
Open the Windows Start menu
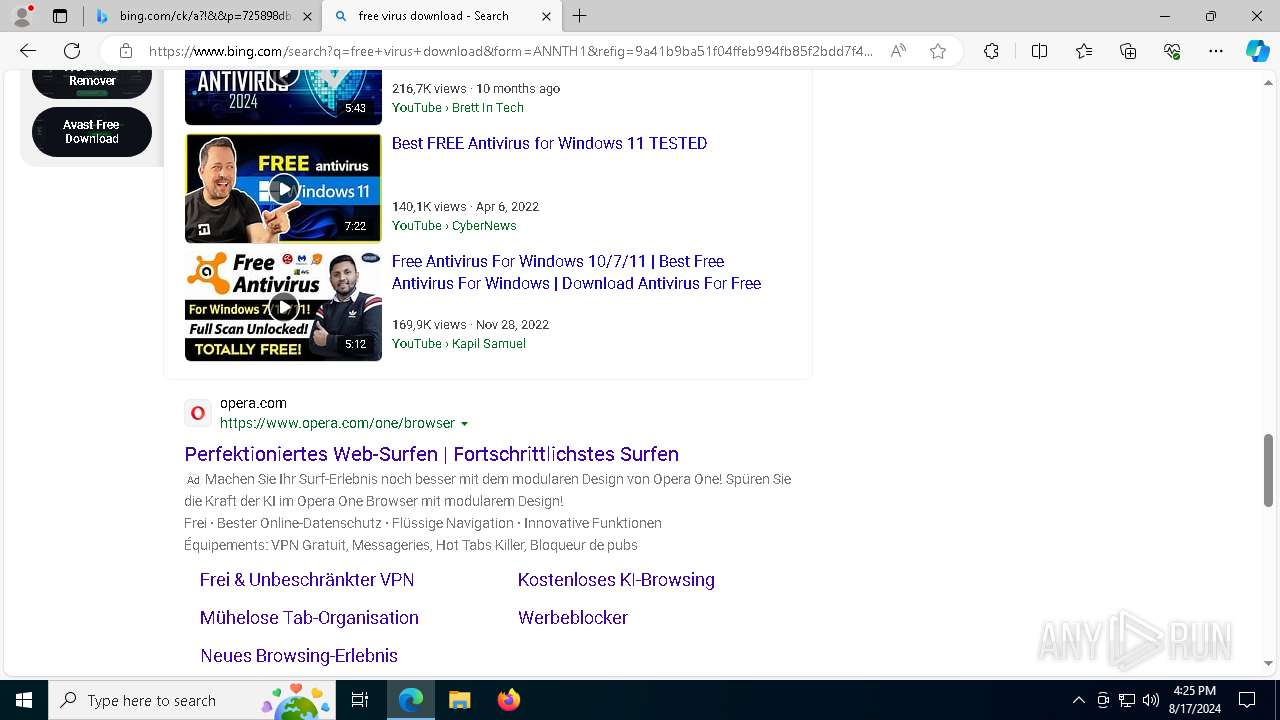point(24,700)
